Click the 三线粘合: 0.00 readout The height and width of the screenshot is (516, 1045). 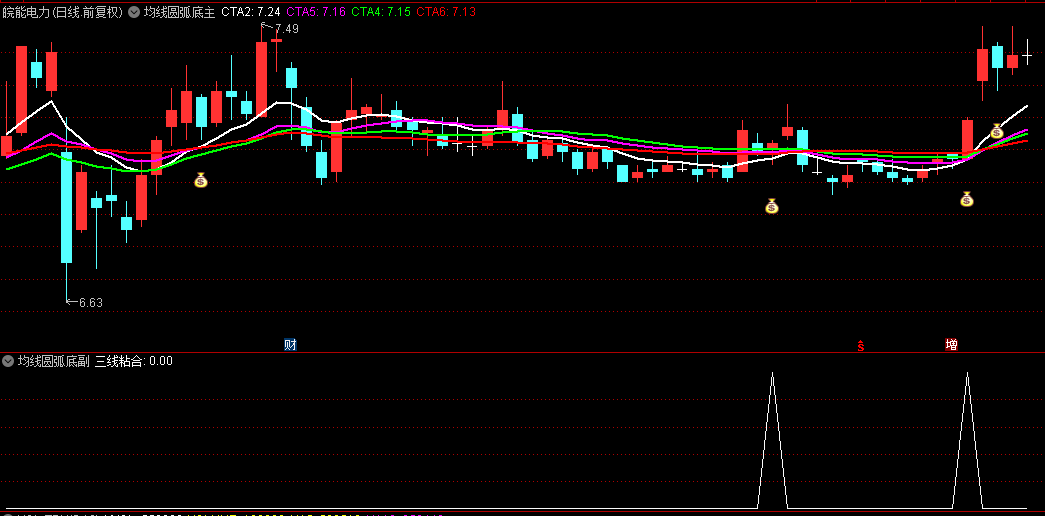134,361
